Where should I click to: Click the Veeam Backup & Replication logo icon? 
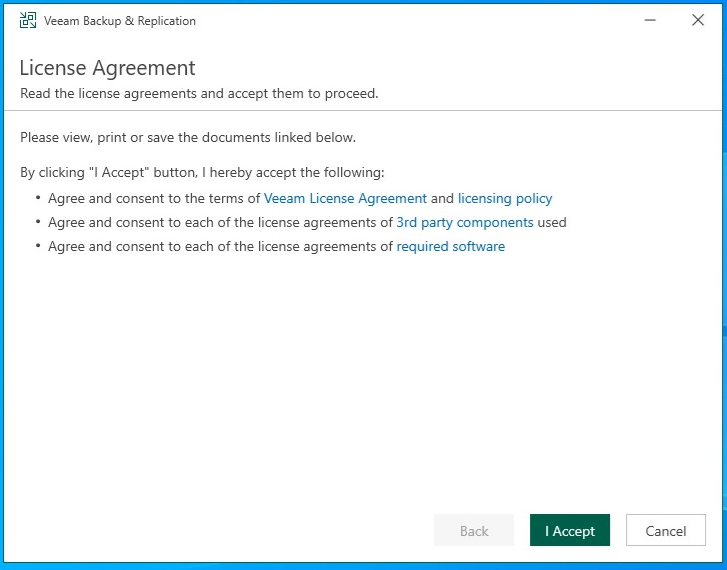coord(28,20)
